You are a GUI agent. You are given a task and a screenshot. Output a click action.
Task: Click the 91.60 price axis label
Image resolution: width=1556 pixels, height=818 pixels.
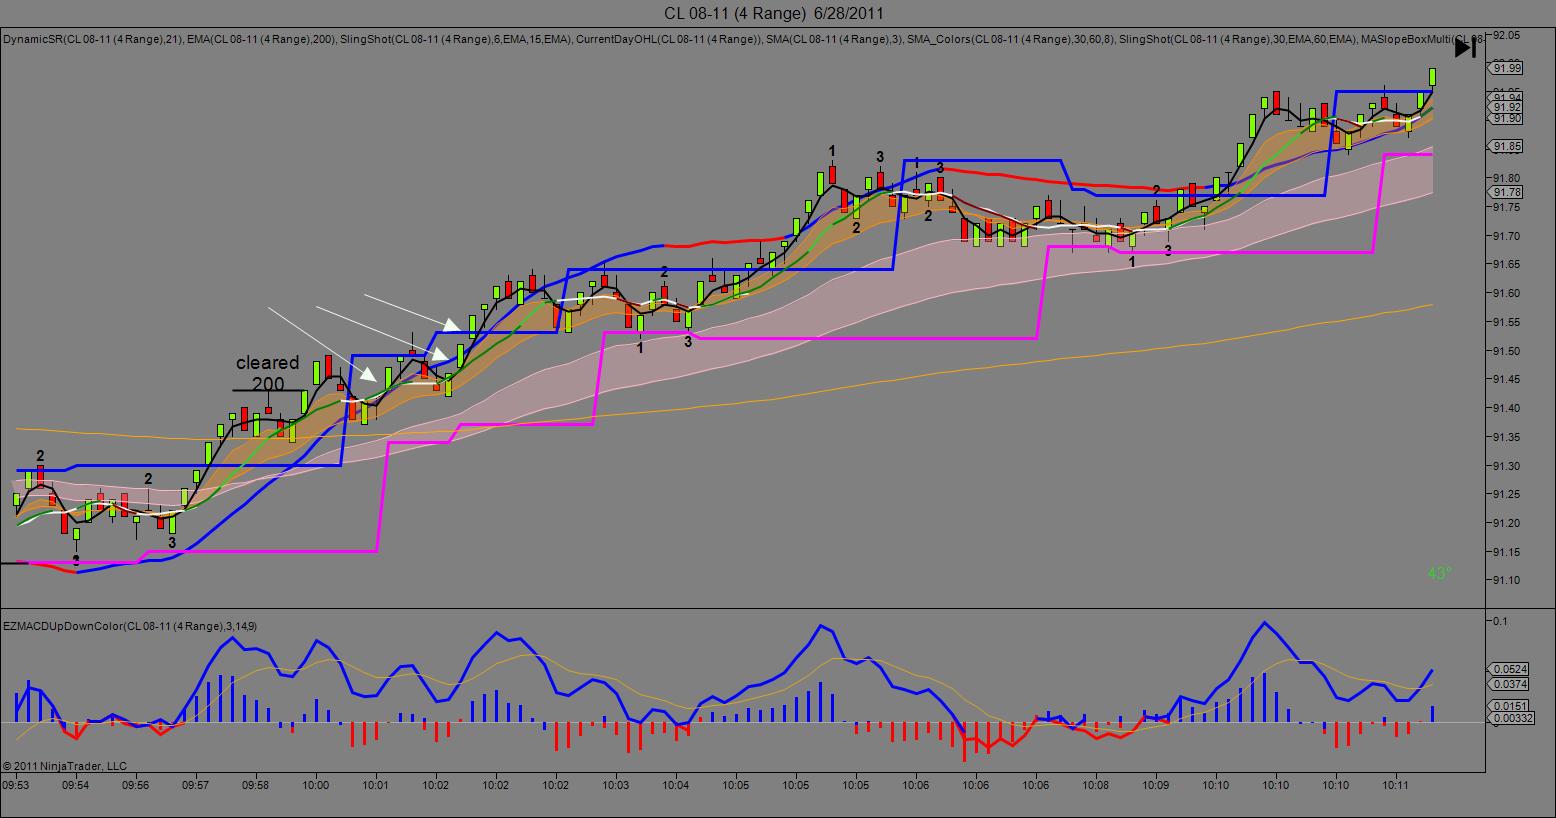coord(1506,294)
